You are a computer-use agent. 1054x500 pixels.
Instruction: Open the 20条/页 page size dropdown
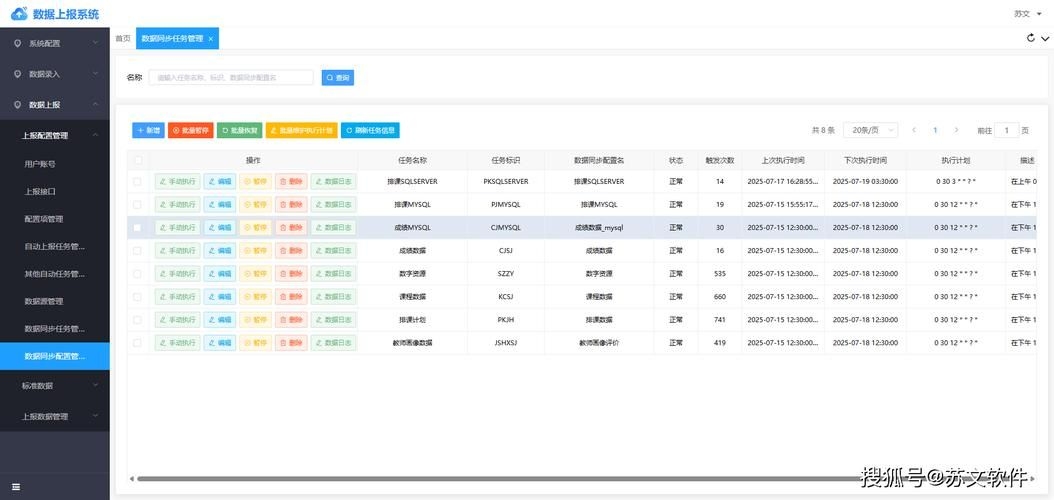tap(871, 130)
